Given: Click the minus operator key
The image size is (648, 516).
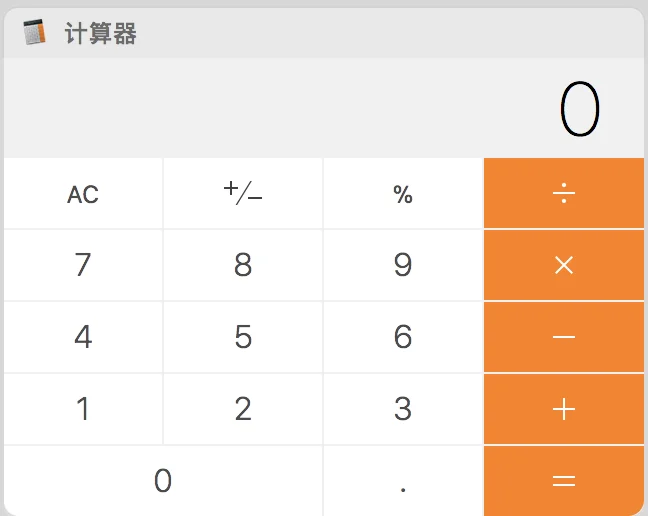Looking at the screenshot, I should (x=564, y=337).
